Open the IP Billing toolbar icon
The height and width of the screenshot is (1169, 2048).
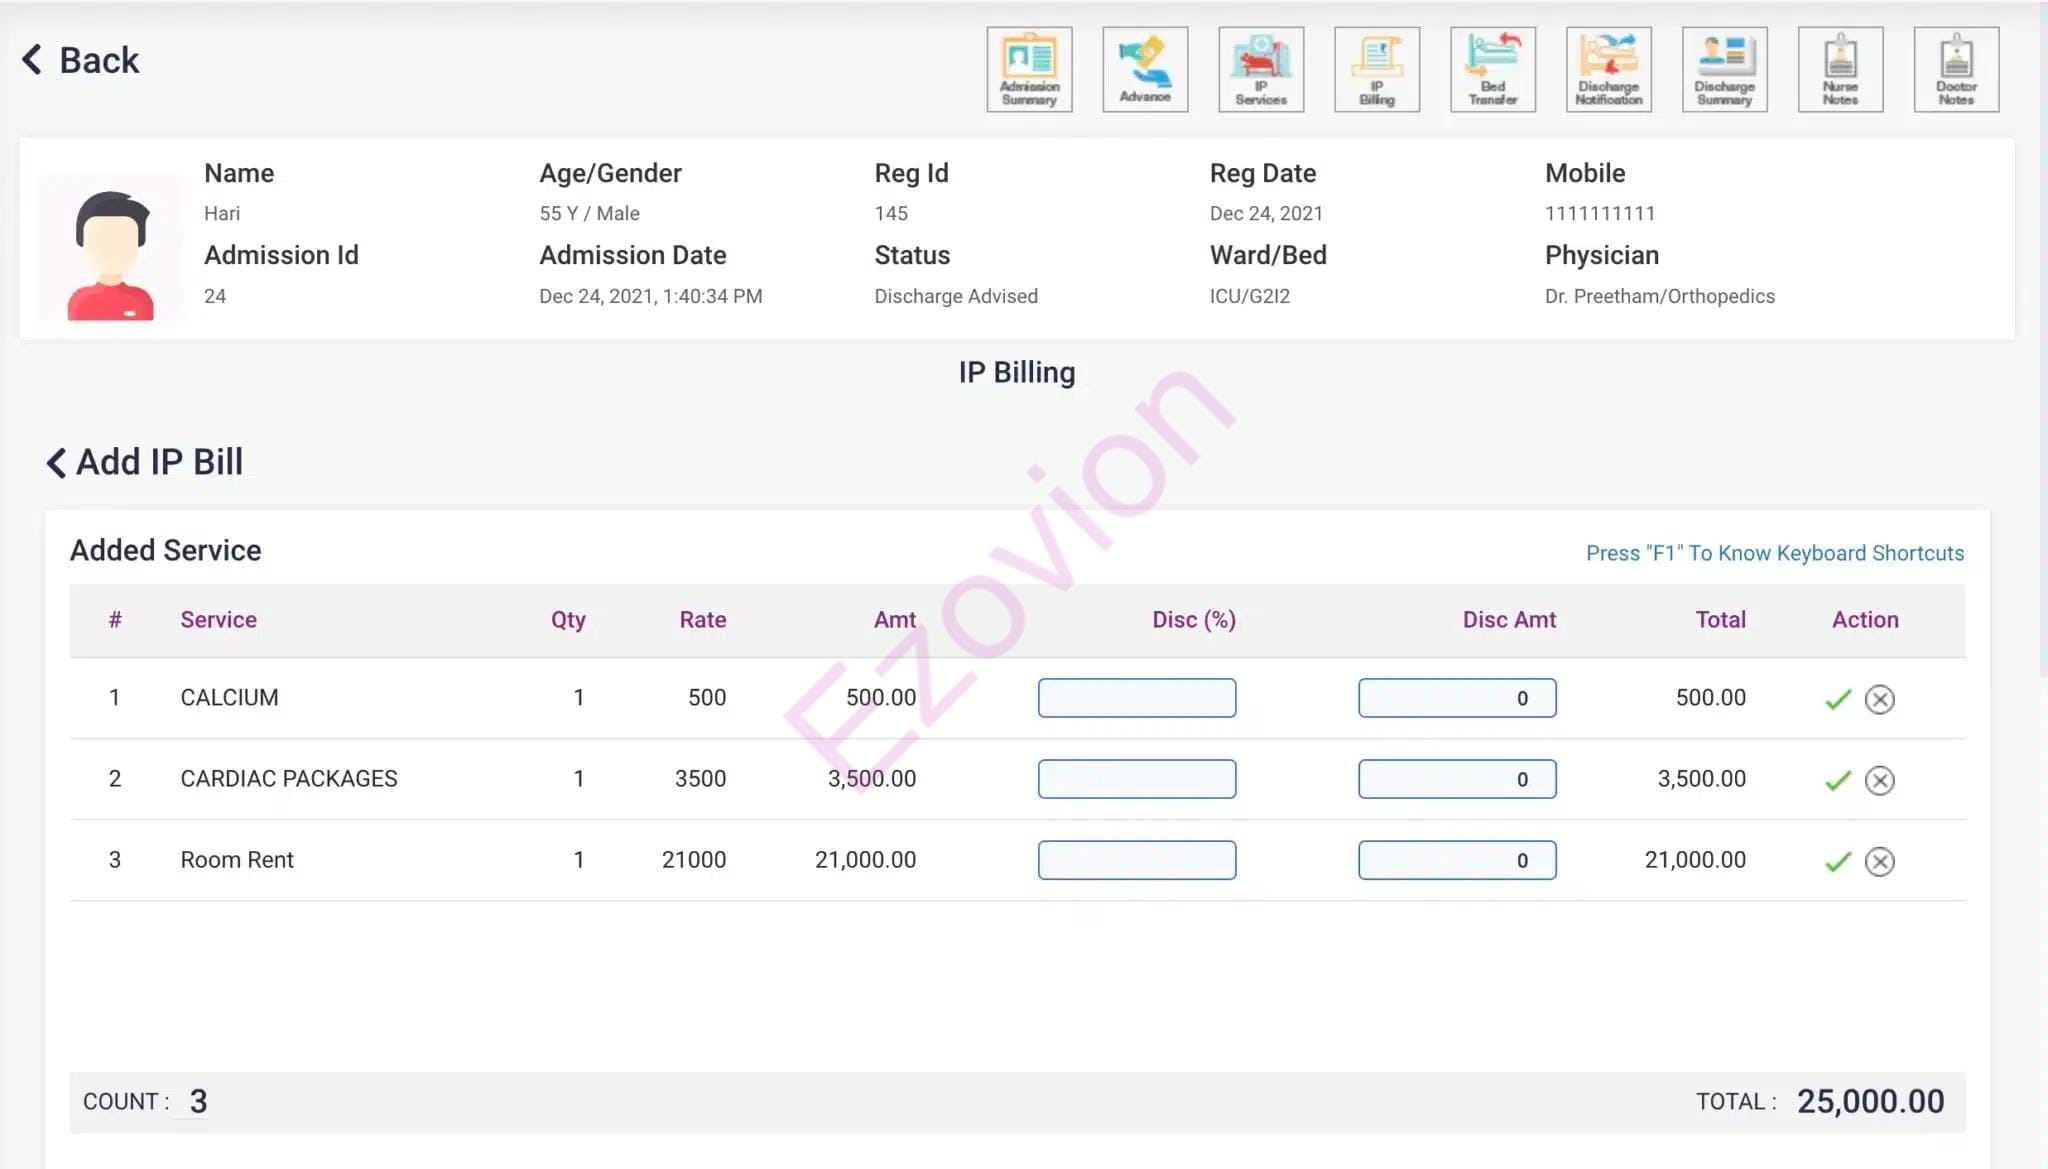[x=1377, y=69]
